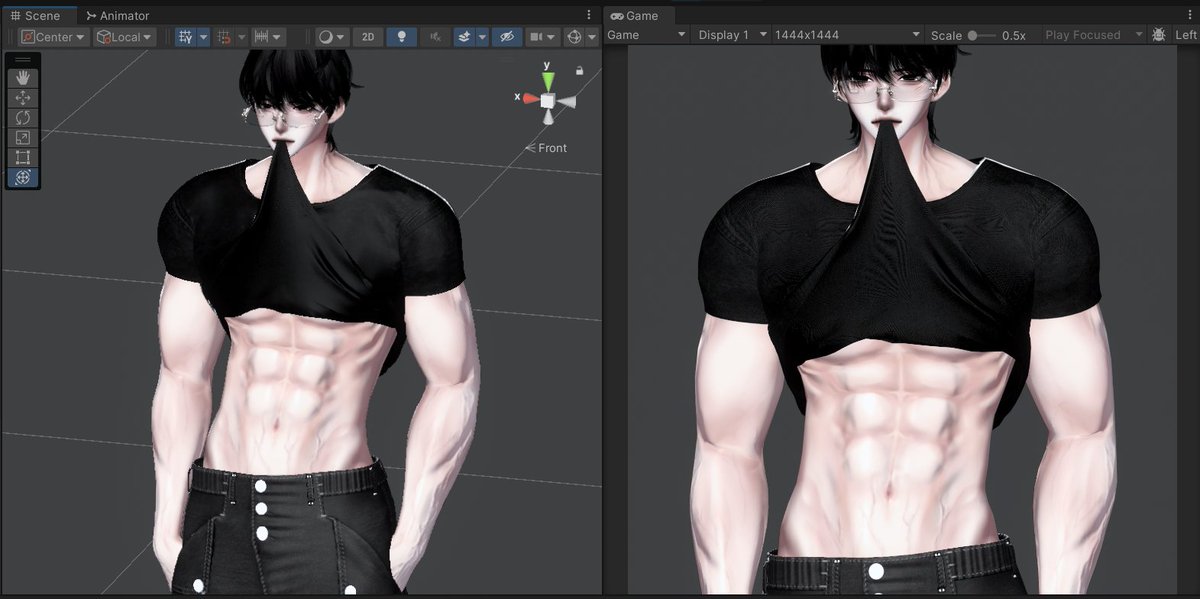
Task: Select the Transform tool
Action: coord(23,178)
